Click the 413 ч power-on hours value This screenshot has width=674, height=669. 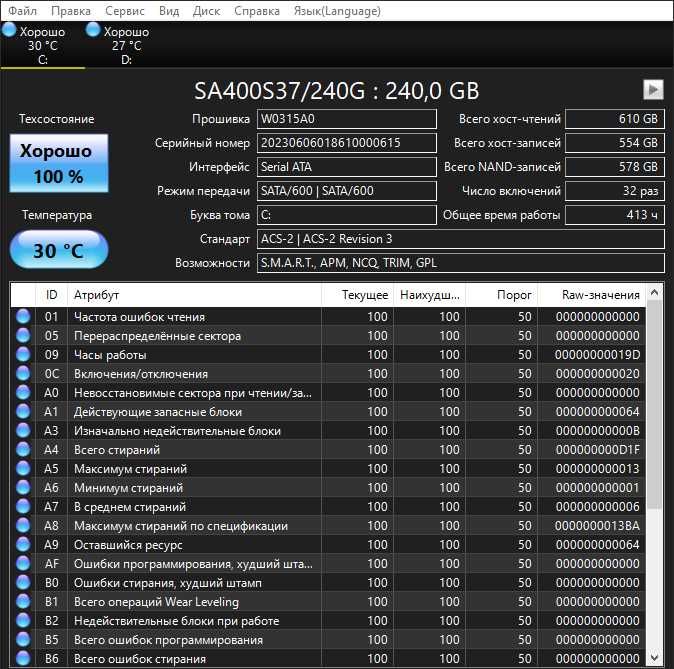point(615,215)
